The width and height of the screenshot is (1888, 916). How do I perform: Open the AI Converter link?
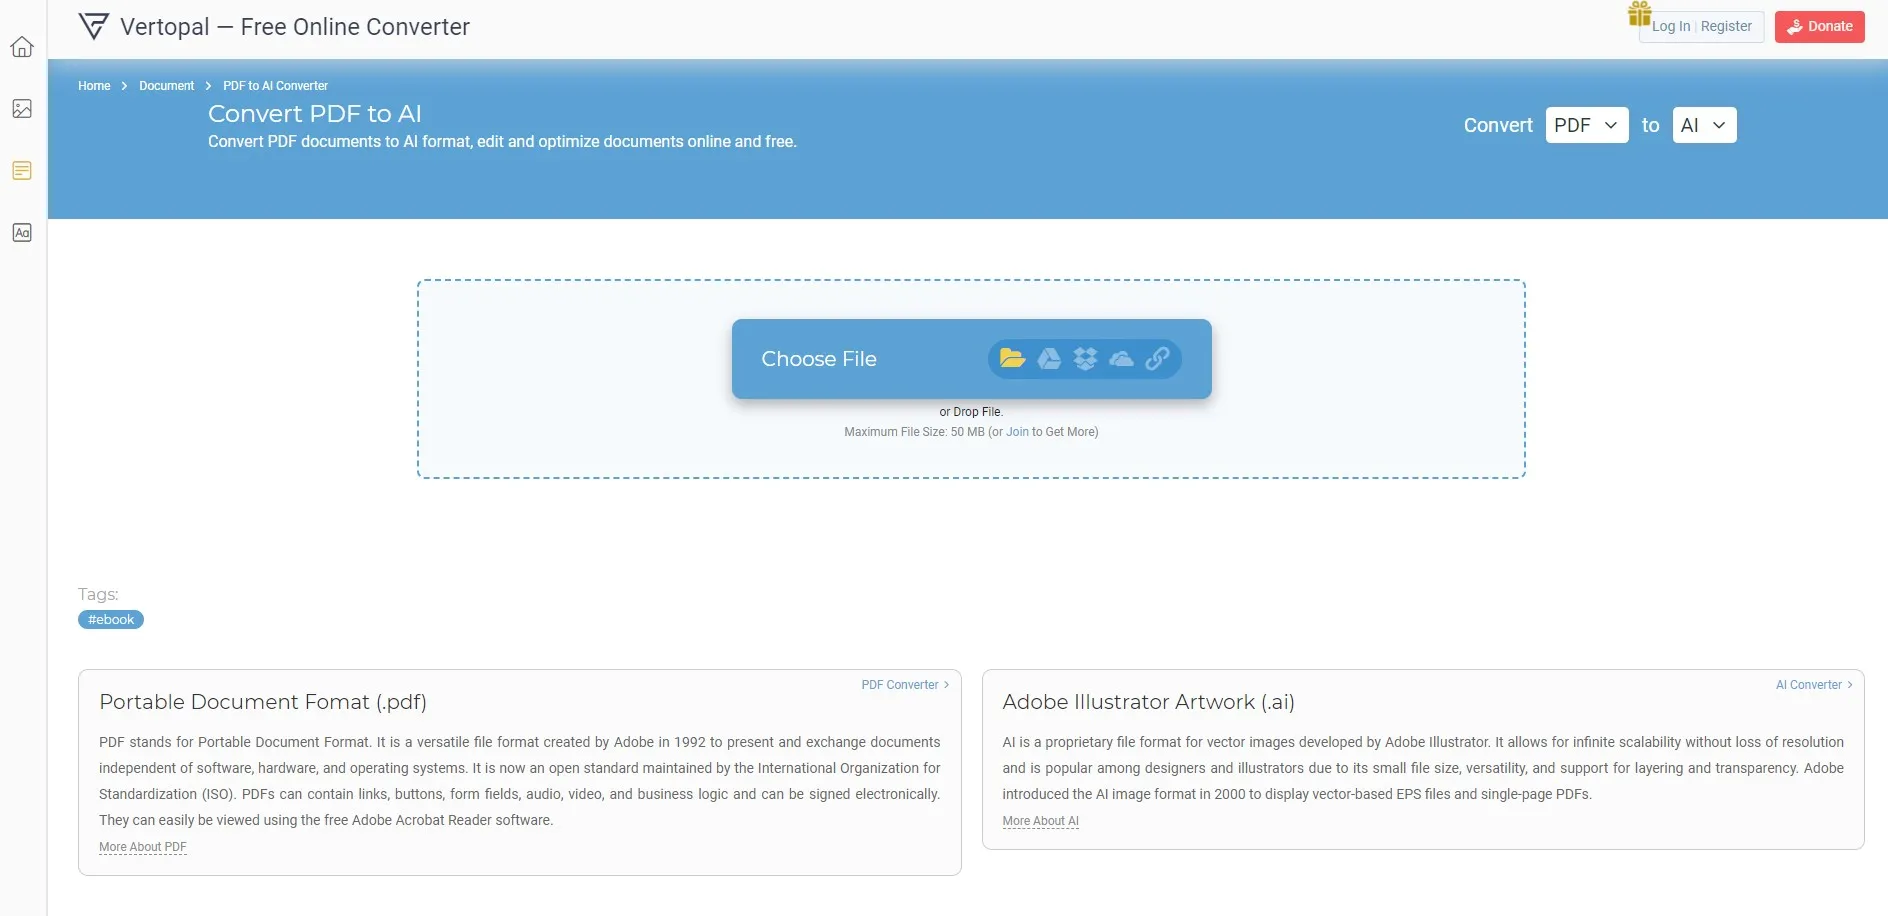tap(1814, 685)
